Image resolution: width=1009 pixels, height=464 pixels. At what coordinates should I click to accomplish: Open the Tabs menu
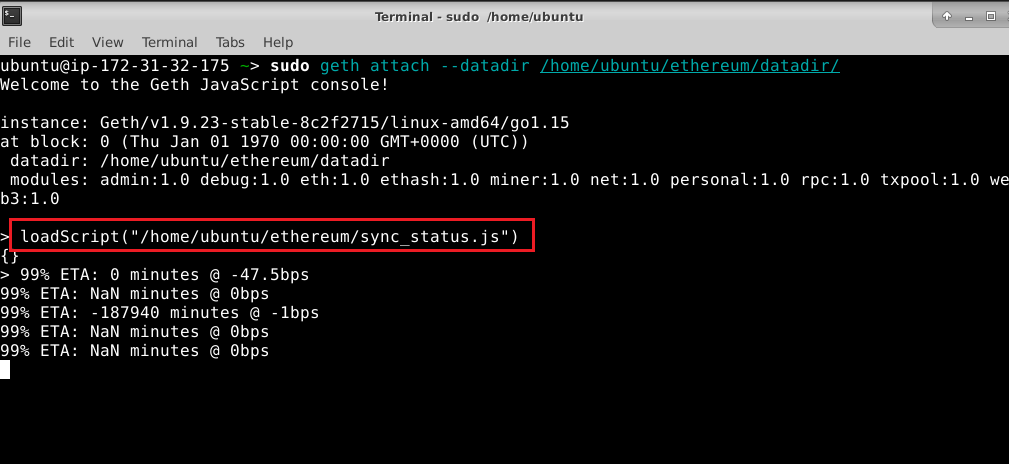(230, 42)
